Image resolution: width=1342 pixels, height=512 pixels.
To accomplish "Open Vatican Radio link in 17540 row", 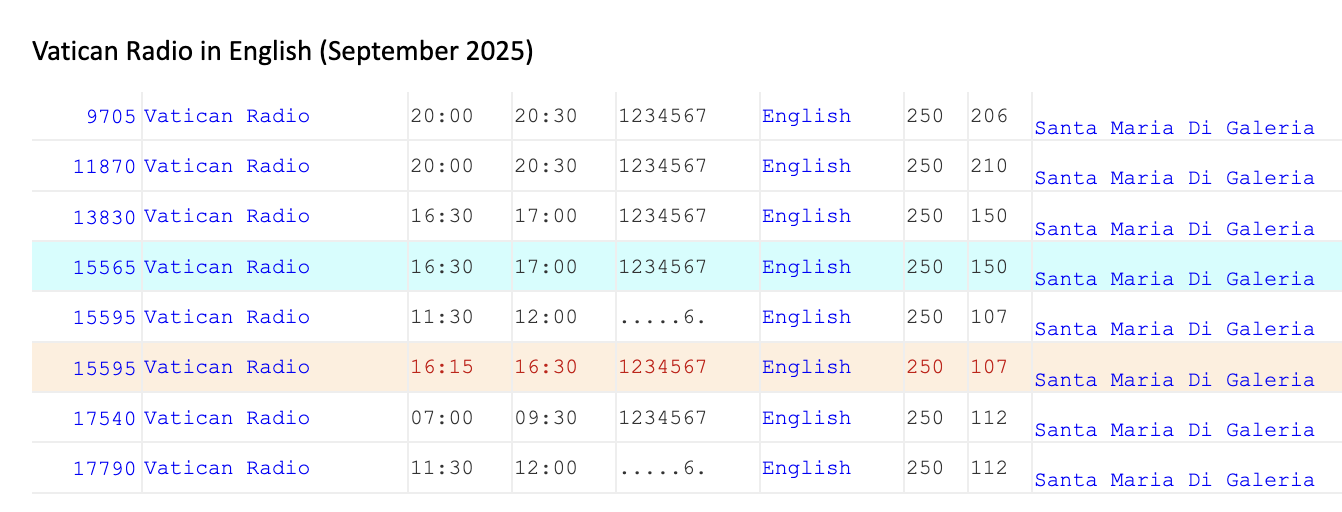I will coord(227,418).
